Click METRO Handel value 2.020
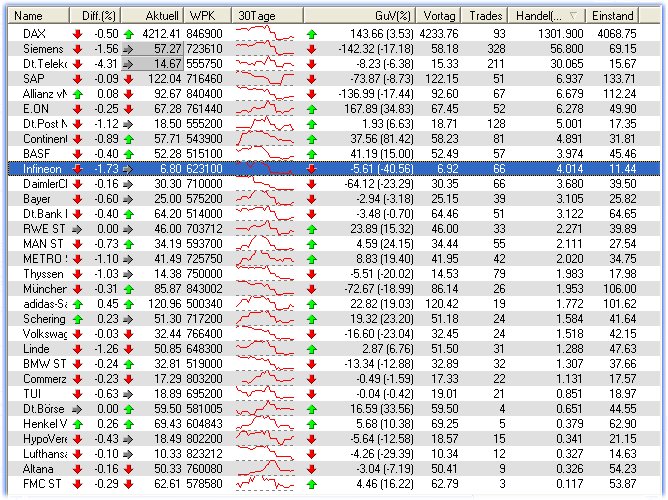The height and width of the screenshot is (500, 668). coord(569,259)
